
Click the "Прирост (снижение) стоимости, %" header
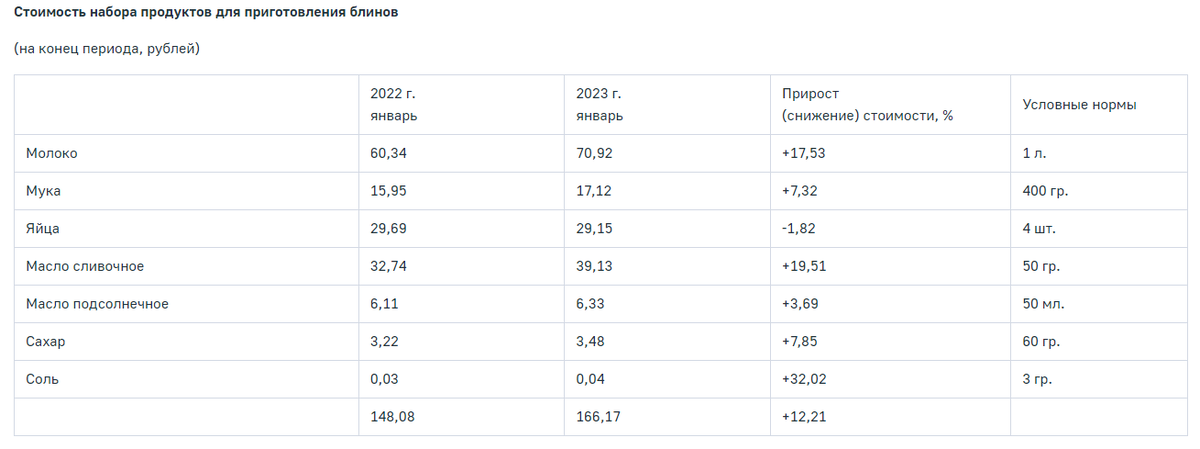click(867, 104)
